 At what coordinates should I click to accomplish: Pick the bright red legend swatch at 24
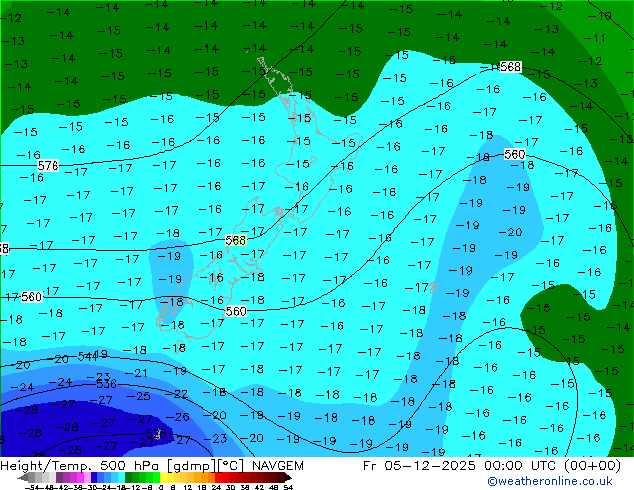[218, 478]
